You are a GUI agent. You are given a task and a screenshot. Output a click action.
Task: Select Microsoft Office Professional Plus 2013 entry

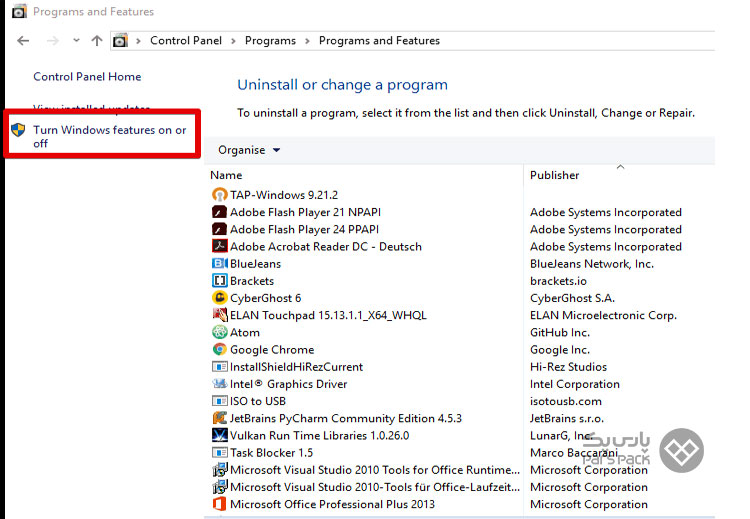(x=332, y=505)
